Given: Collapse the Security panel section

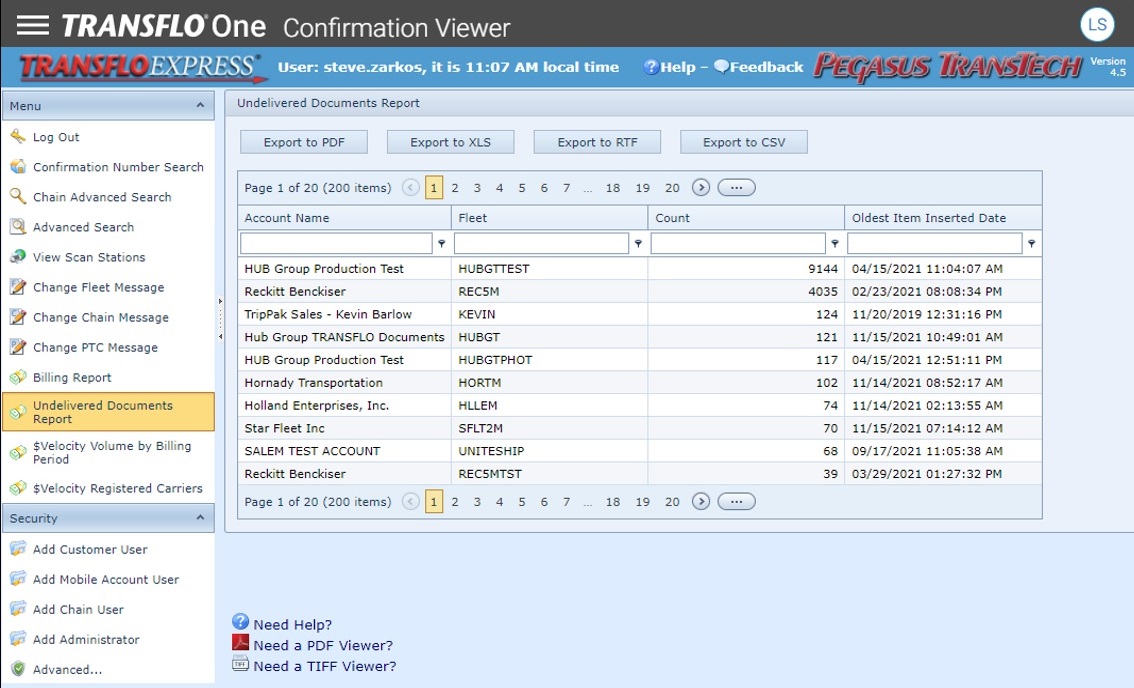Looking at the screenshot, I should pos(200,518).
